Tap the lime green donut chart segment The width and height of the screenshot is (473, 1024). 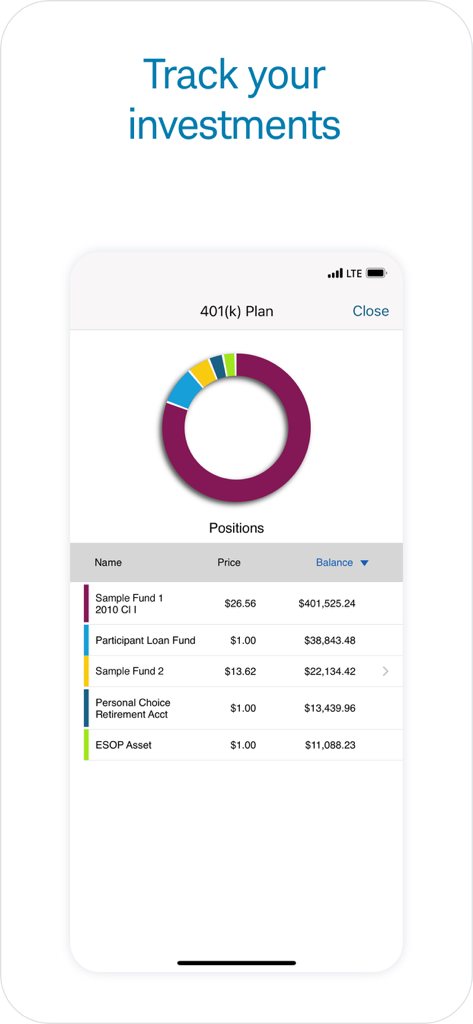point(229,364)
